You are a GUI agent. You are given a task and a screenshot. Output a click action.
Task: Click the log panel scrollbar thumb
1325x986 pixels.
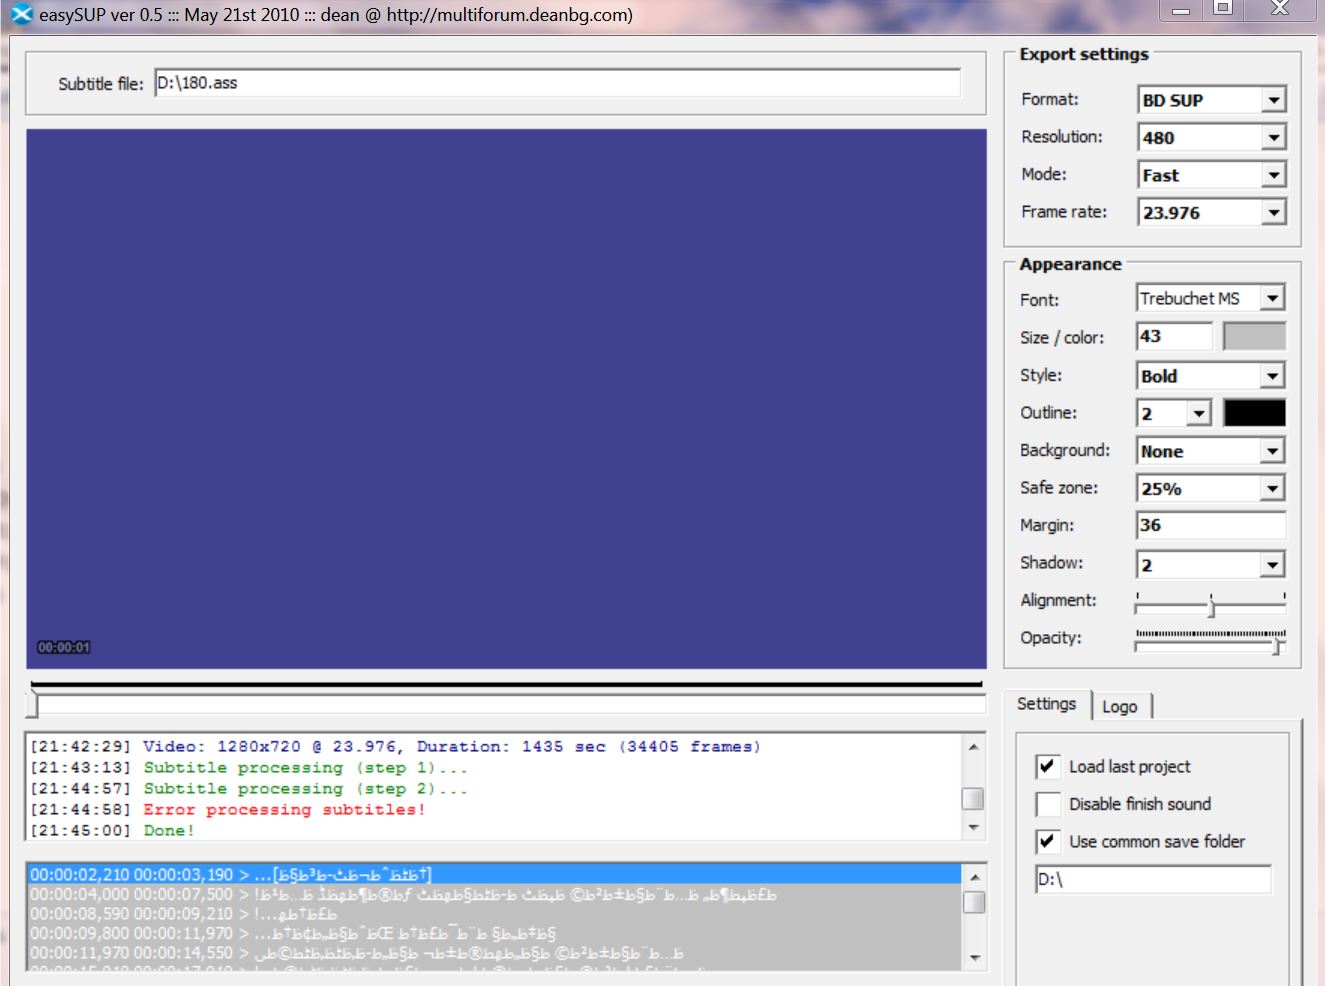pyautogui.click(x=972, y=798)
